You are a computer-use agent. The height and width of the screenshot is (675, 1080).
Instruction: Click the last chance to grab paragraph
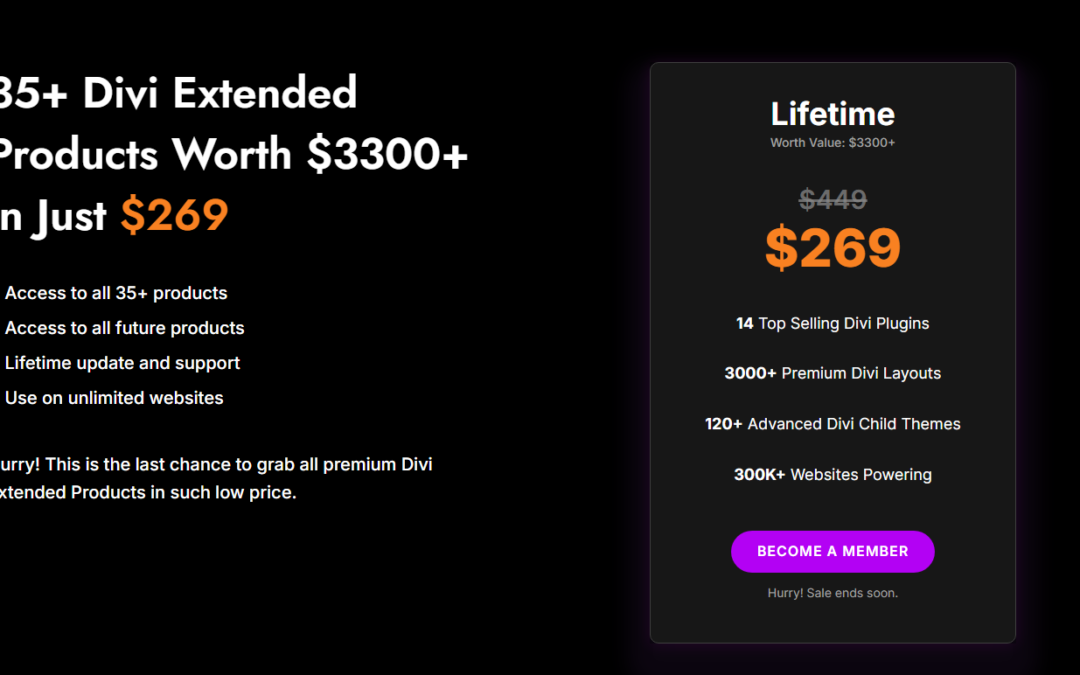click(216, 478)
